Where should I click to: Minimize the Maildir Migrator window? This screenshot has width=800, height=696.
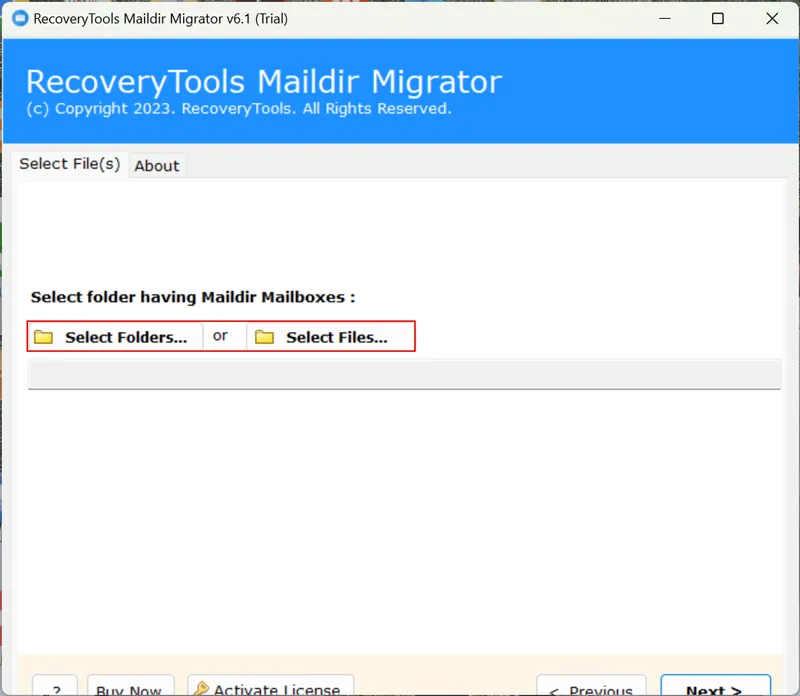tap(662, 19)
